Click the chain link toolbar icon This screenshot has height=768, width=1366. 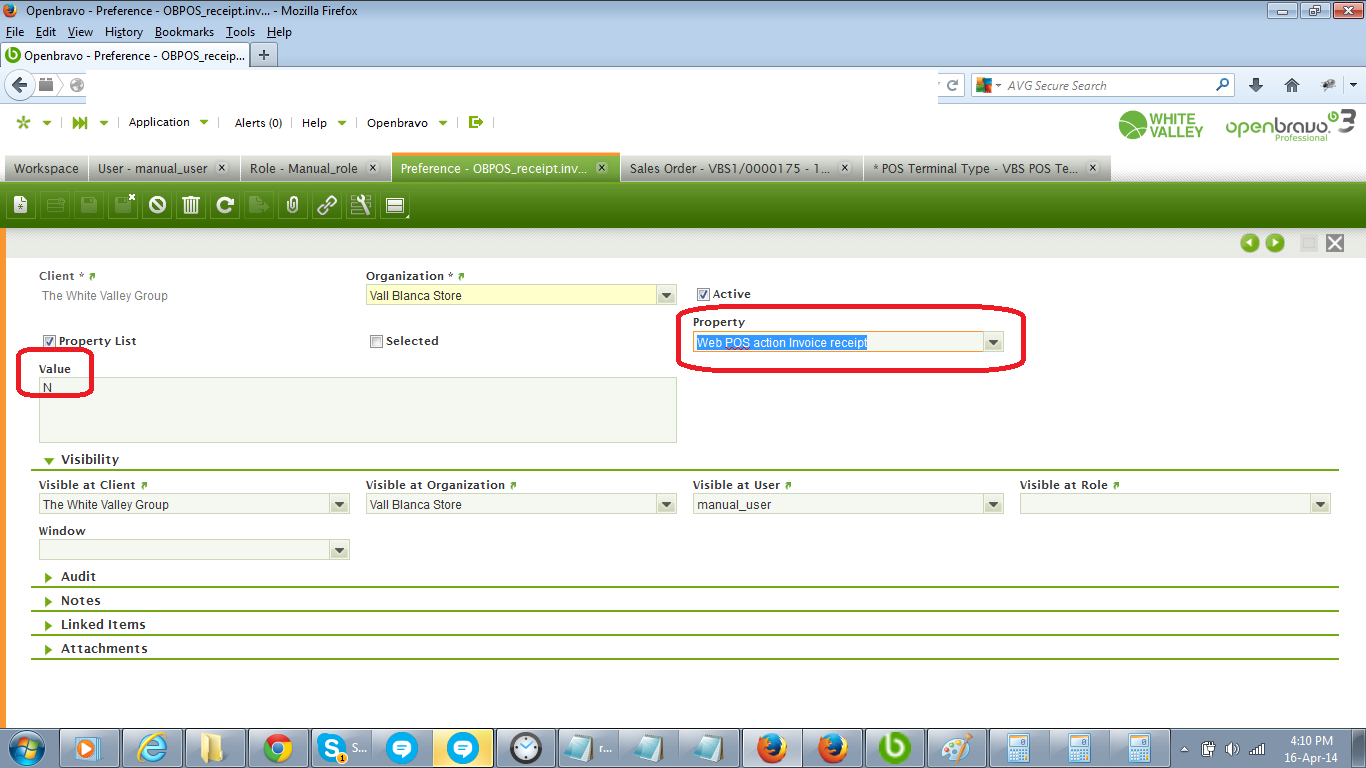tap(327, 205)
